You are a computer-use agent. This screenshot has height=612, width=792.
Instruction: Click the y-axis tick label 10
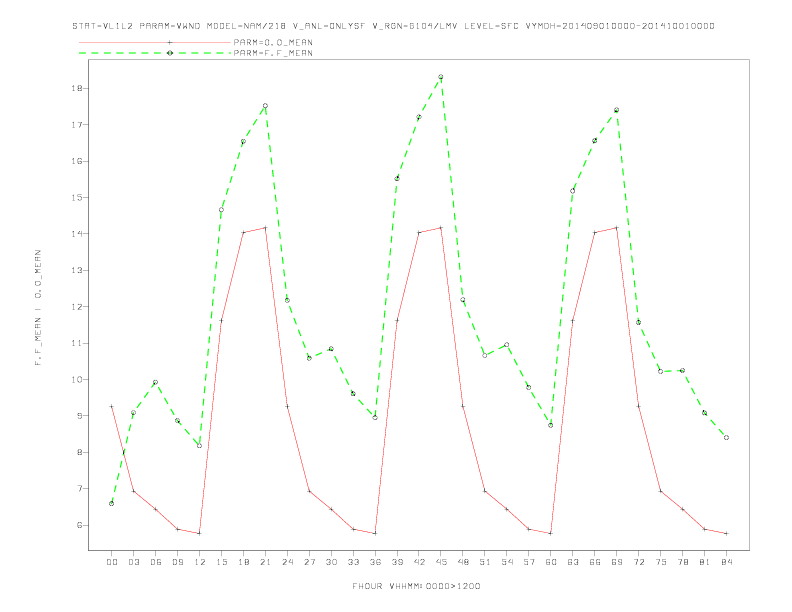[x=77, y=380]
